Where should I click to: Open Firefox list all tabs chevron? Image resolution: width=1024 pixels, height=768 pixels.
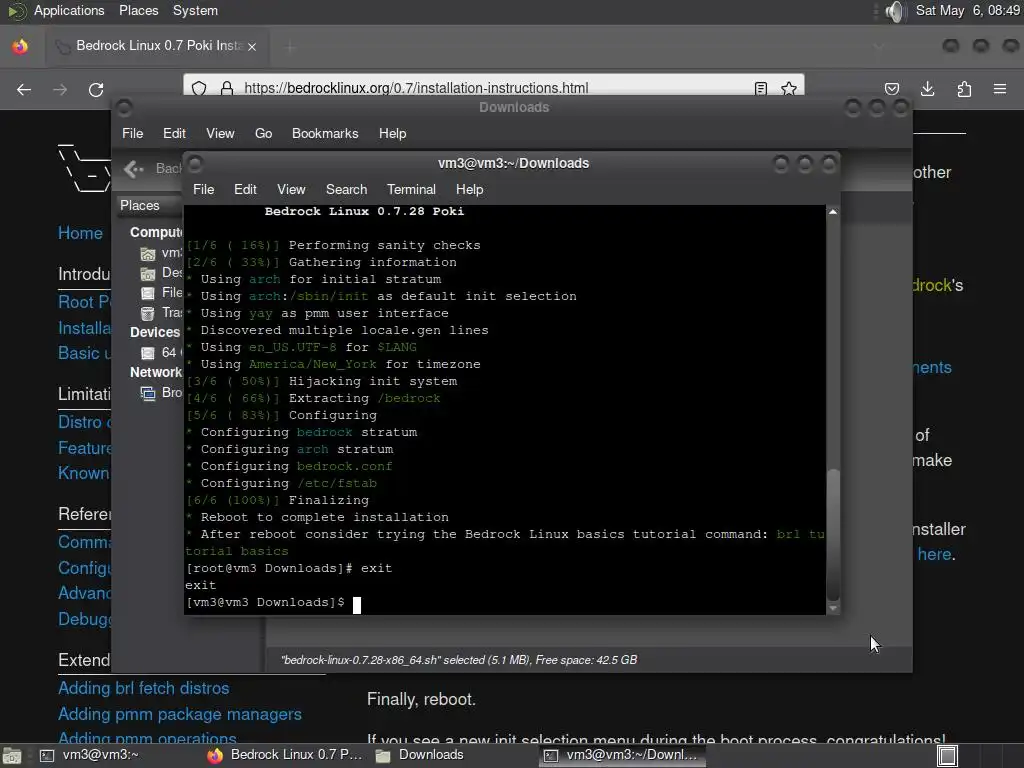click(x=879, y=46)
